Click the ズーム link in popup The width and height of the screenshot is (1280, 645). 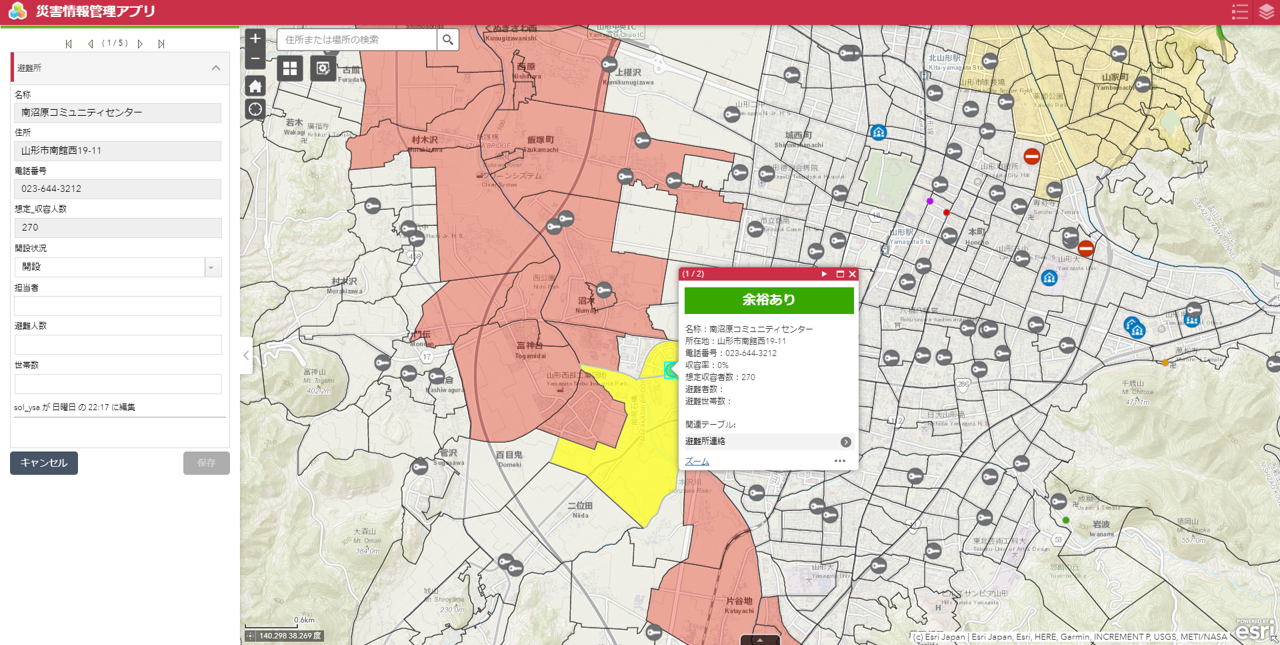coord(697,462)
